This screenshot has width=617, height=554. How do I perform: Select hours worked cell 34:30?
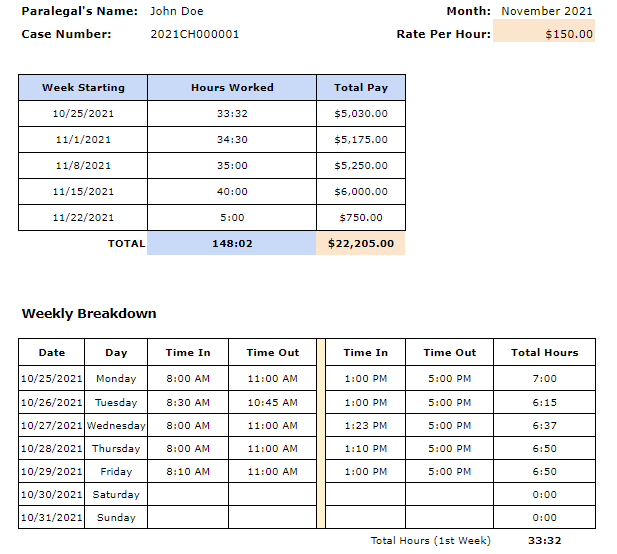click(232, 140)
